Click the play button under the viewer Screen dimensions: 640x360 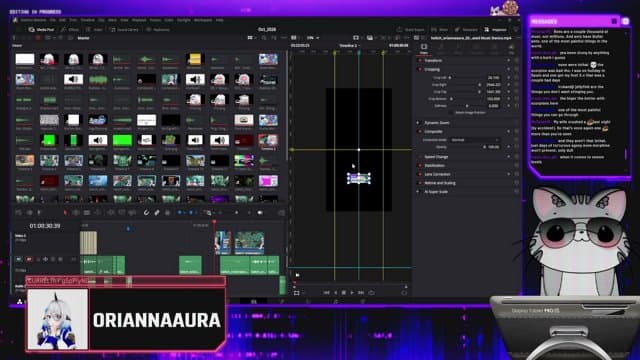click(352, 293)
